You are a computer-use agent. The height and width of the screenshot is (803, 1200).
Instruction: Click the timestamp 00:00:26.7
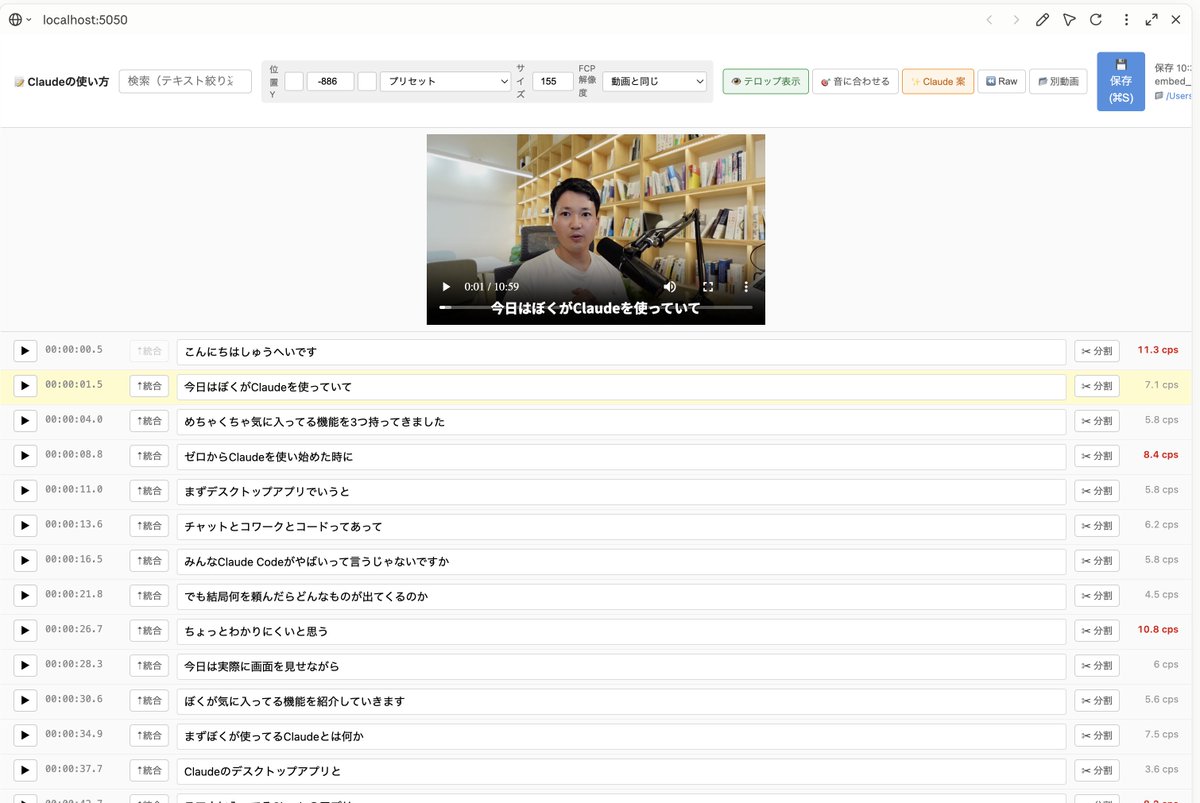click(x=74, y=629)
